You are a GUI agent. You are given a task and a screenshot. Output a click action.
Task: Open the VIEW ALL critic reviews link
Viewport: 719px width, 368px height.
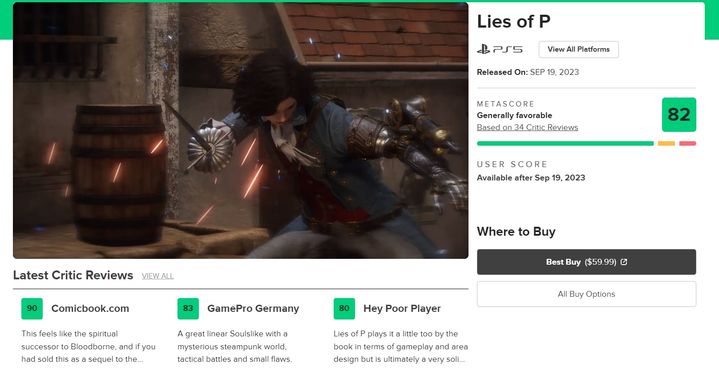(x=157, y=276)
